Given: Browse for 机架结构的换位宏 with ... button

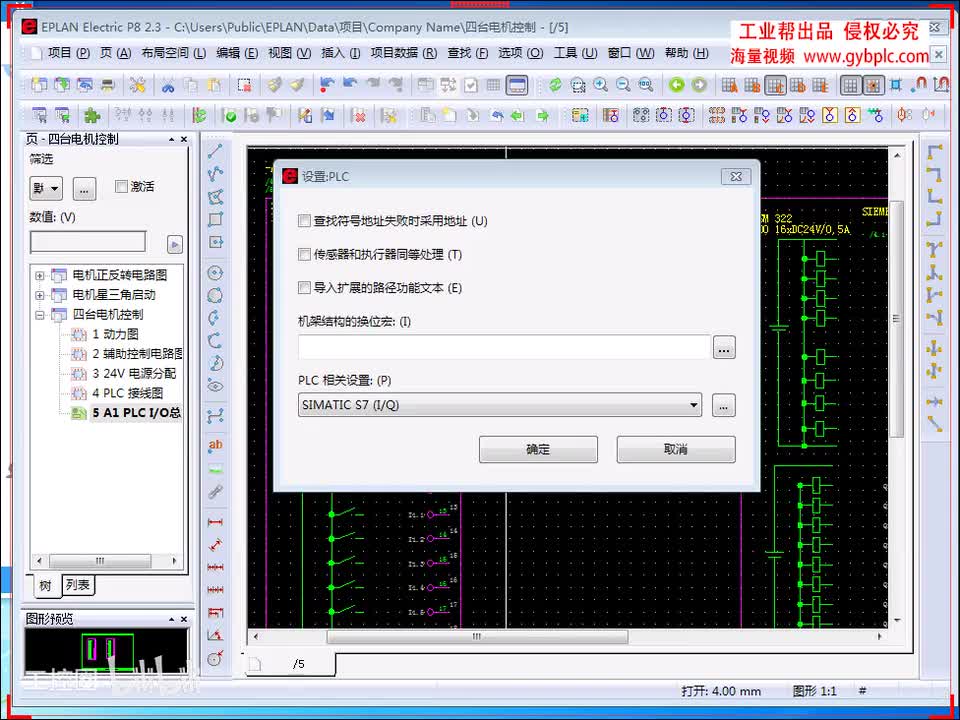Looking at the screenshot, I should pos(724,348).
